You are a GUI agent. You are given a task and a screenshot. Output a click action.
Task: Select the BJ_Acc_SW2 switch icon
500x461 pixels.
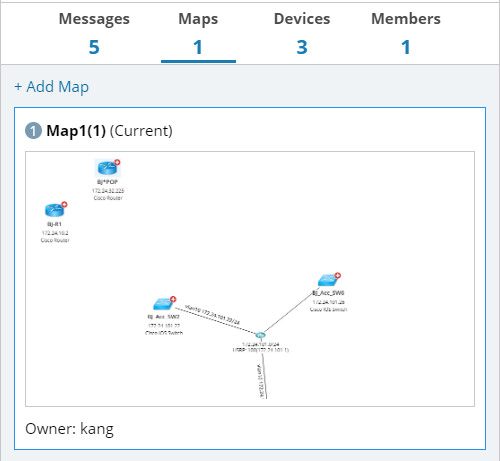point(163,304)
